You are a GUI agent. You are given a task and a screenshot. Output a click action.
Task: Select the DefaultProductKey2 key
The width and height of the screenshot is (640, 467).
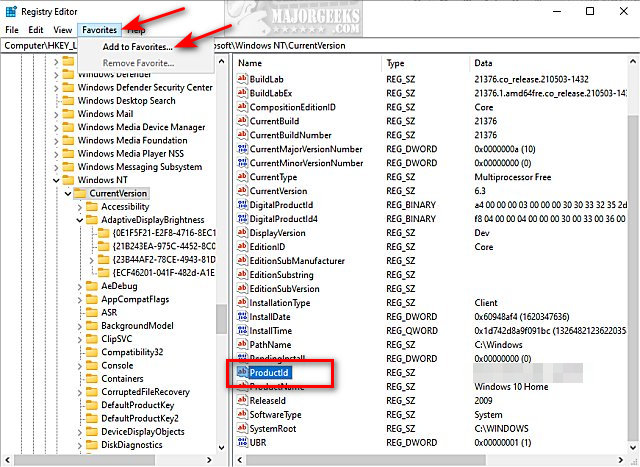click(x=140, y=418)
